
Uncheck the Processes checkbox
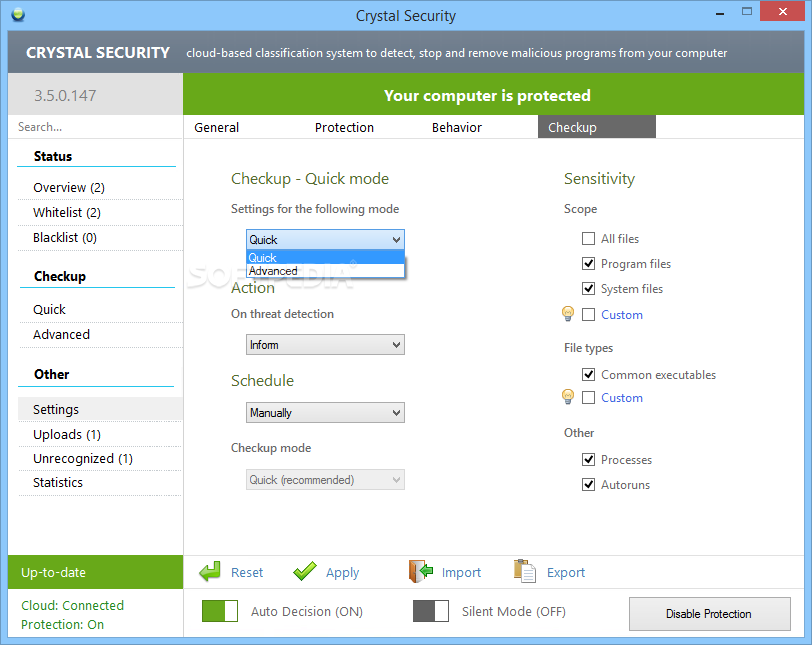[588, 459]
